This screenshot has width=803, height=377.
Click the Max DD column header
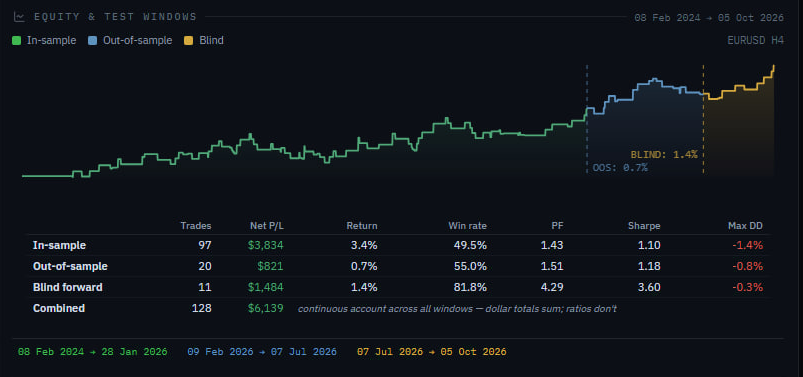(745, 226)
